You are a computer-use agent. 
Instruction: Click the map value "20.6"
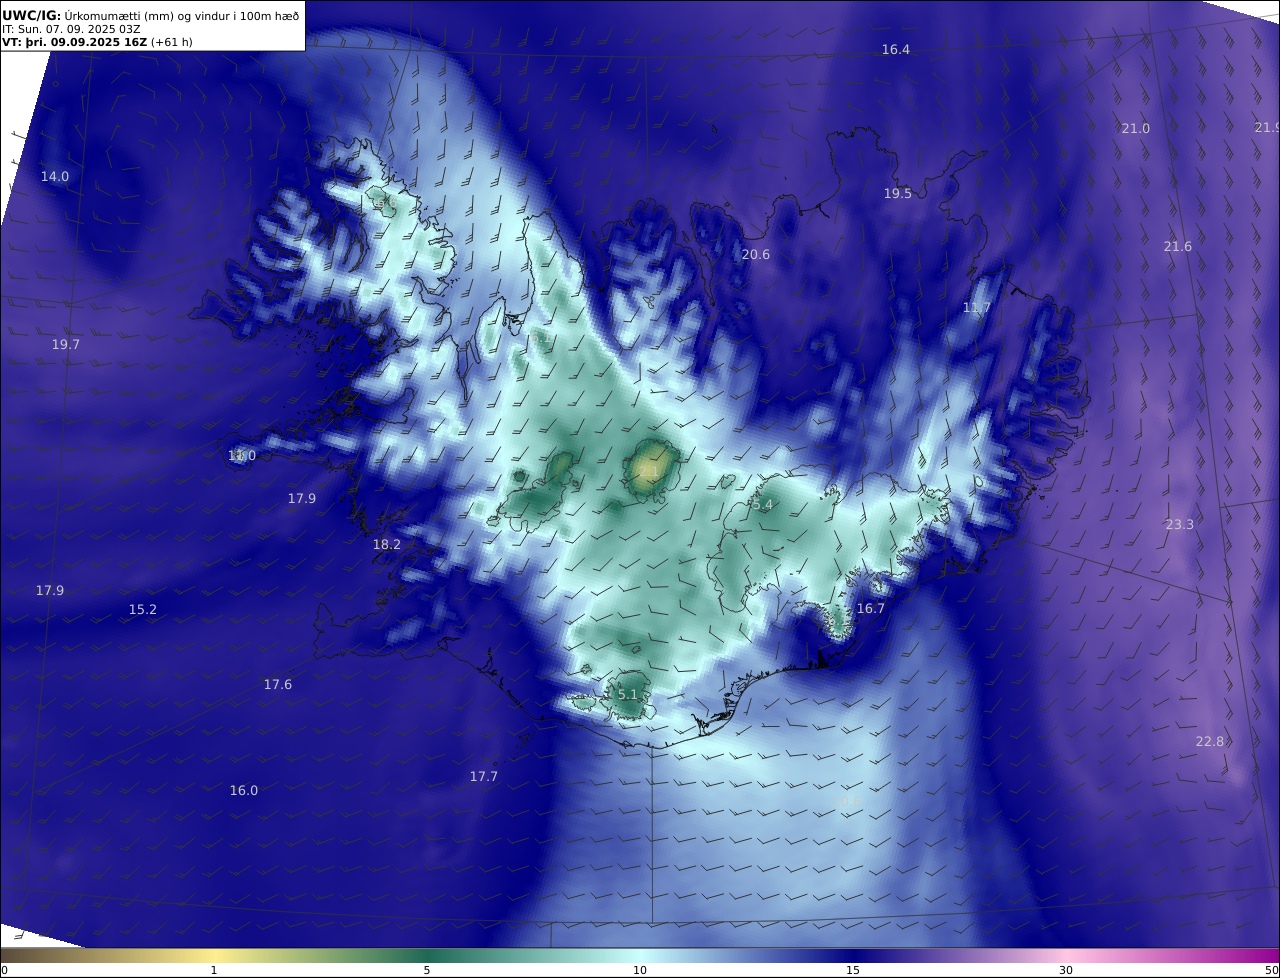pos(756,255)
